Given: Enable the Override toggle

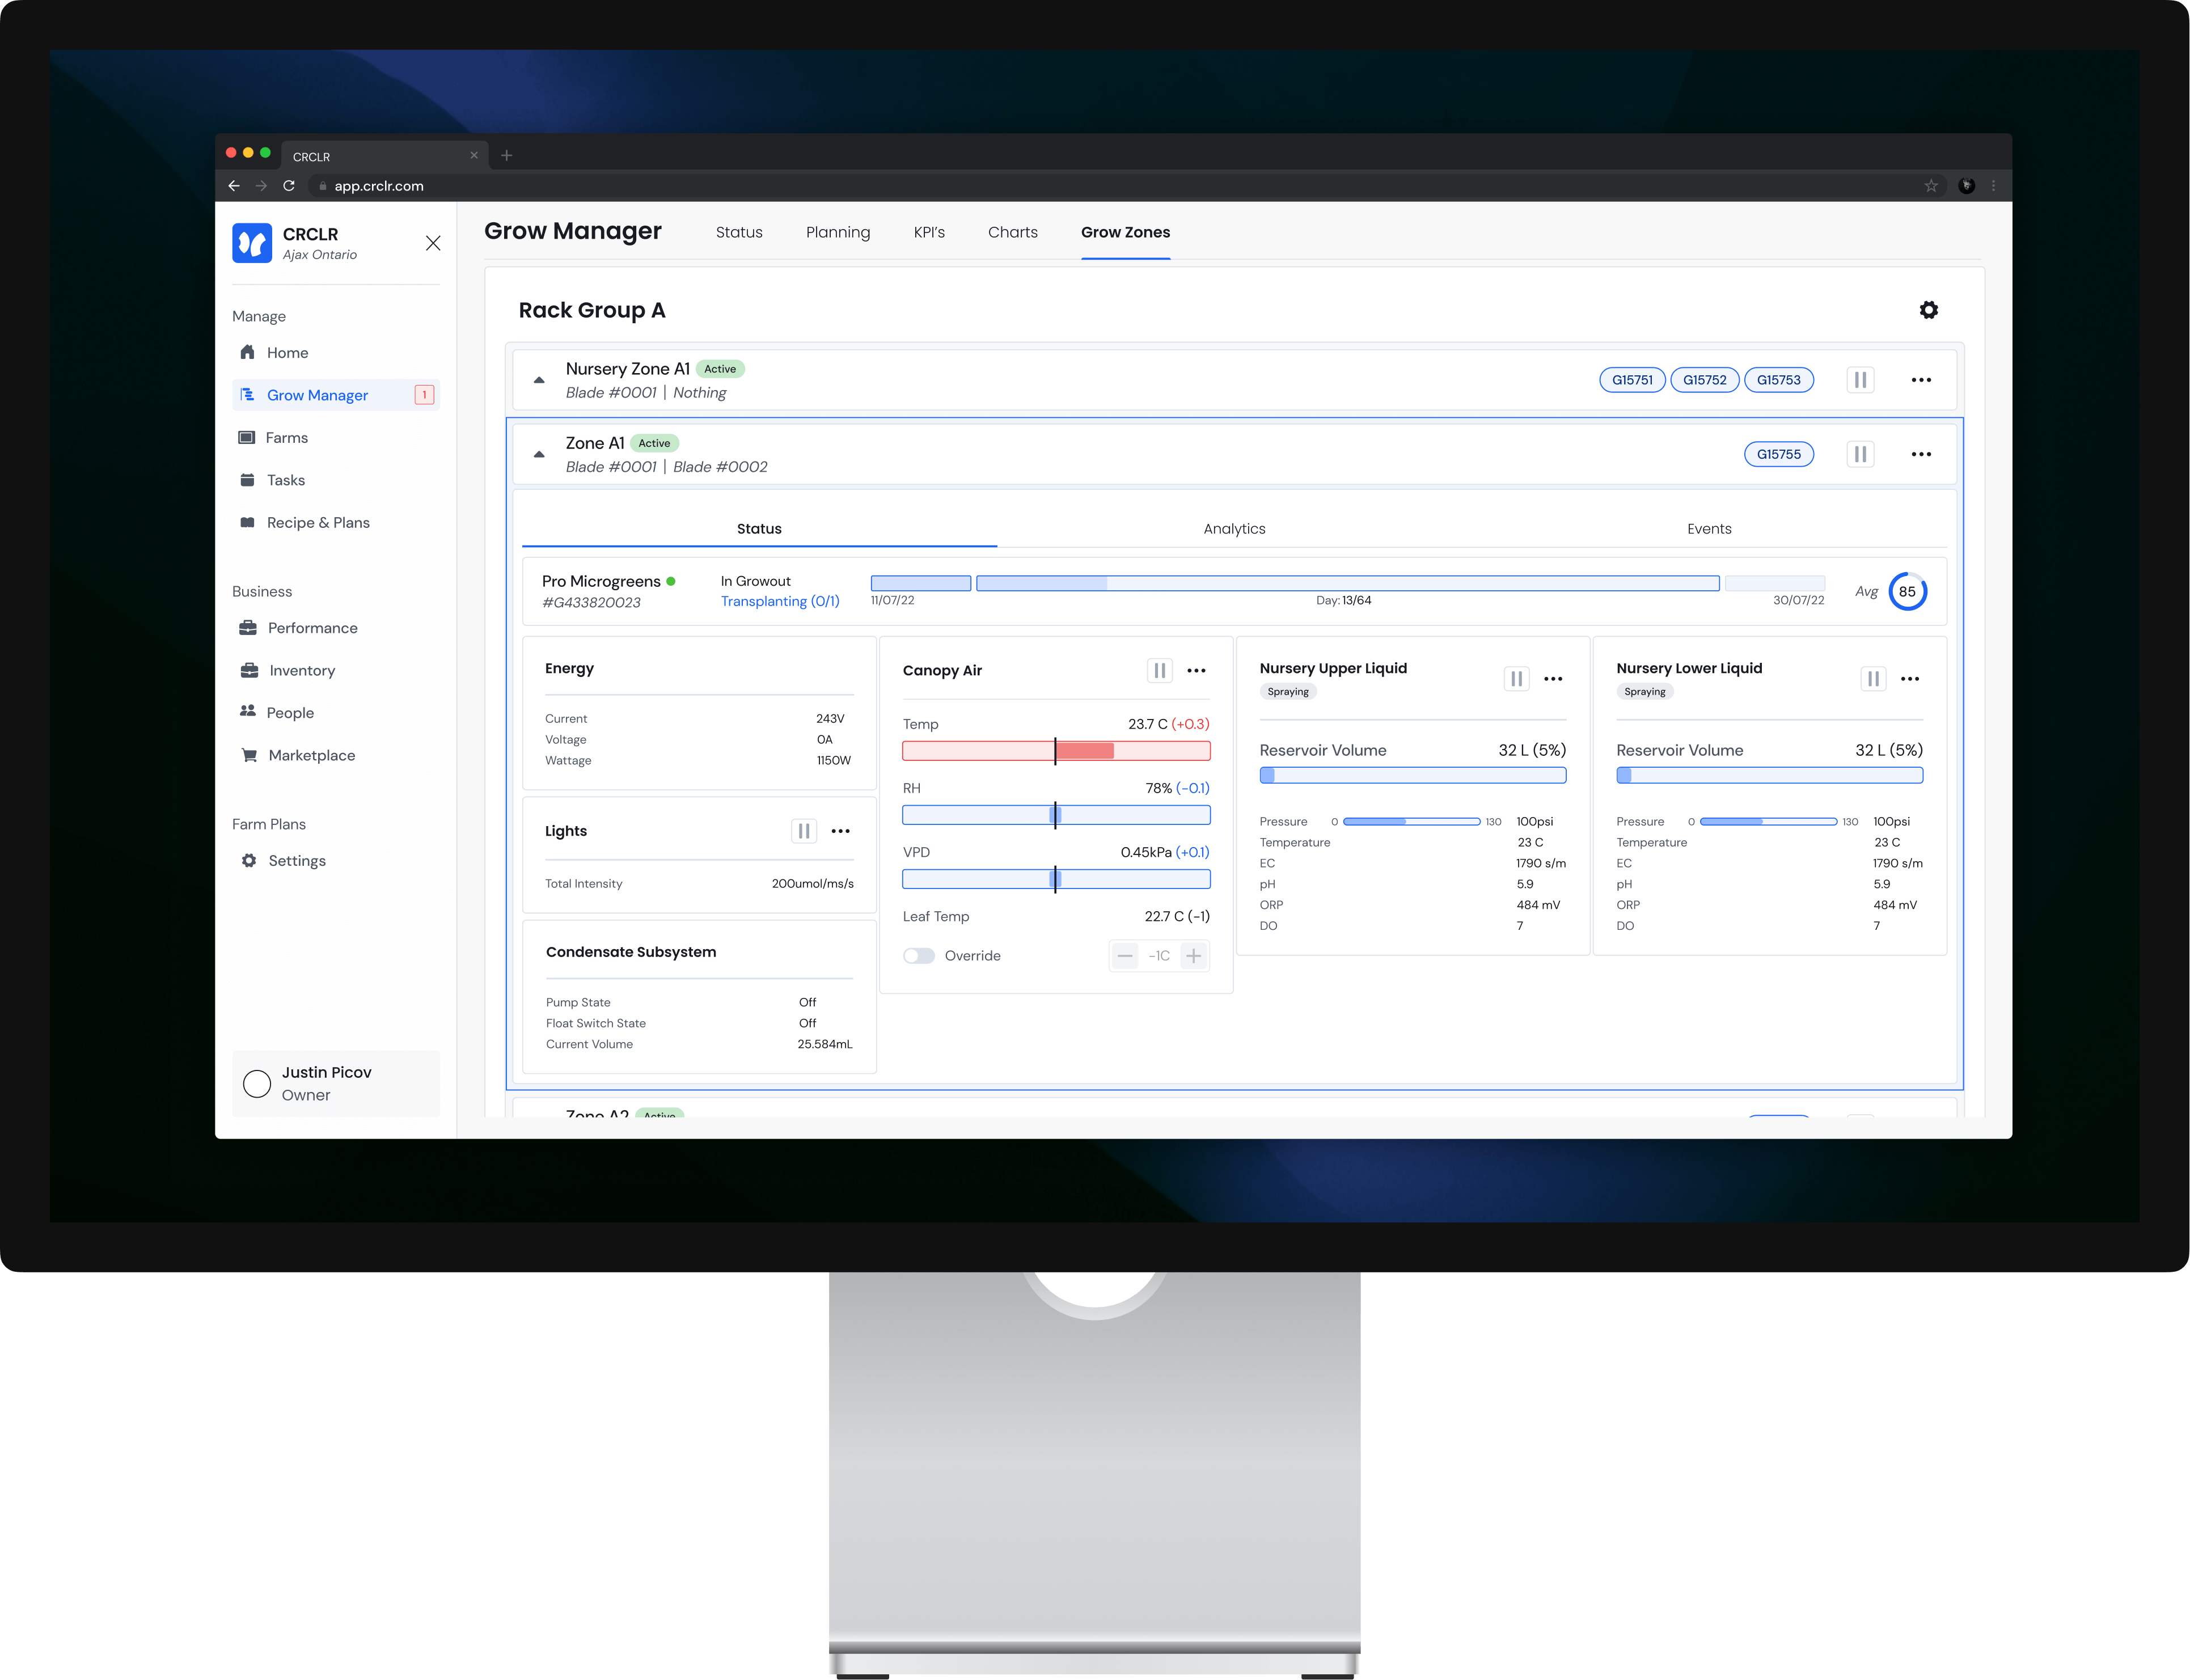Looking at the screenshot, I should tap(919, 956).
